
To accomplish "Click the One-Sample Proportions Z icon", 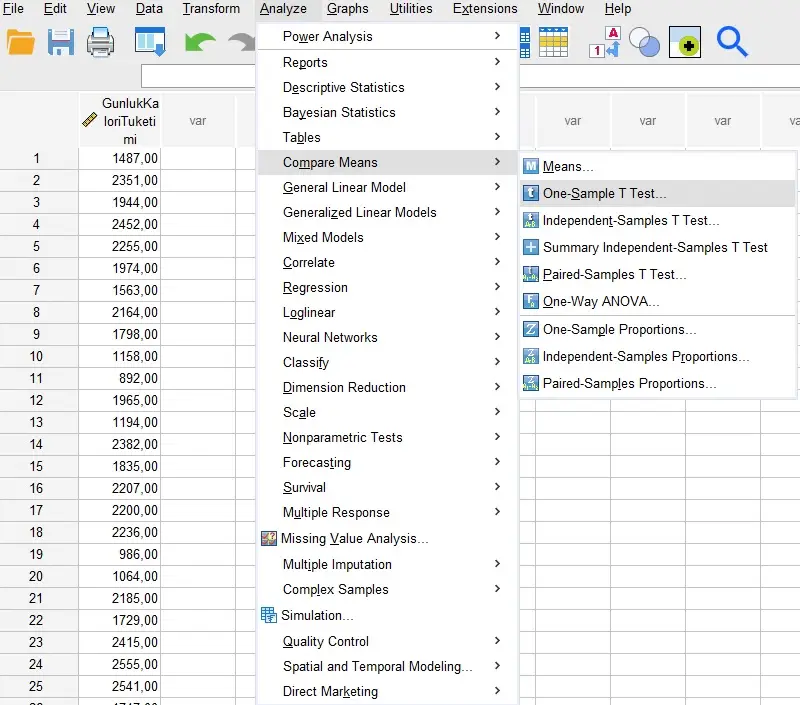I will tap(531, 330).
